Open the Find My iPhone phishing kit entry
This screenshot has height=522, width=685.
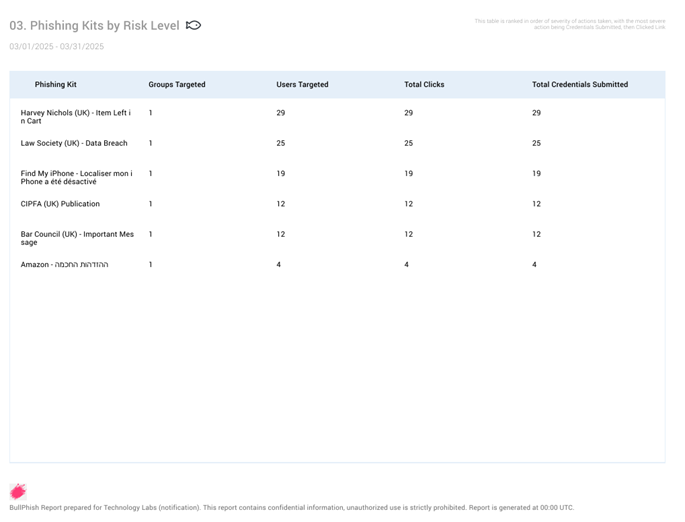(76, 177)
